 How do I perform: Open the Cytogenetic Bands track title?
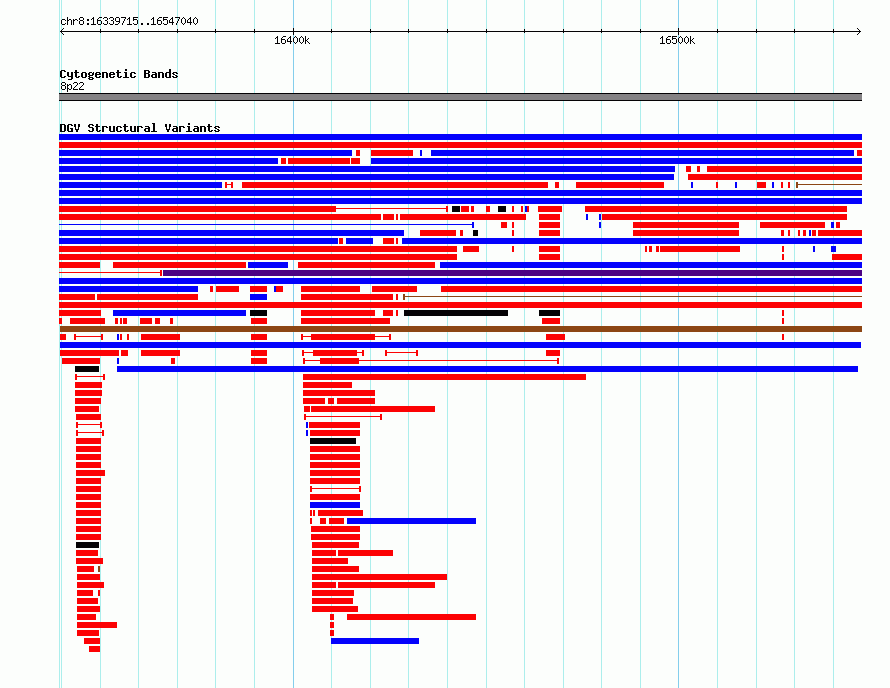point(119,74)
